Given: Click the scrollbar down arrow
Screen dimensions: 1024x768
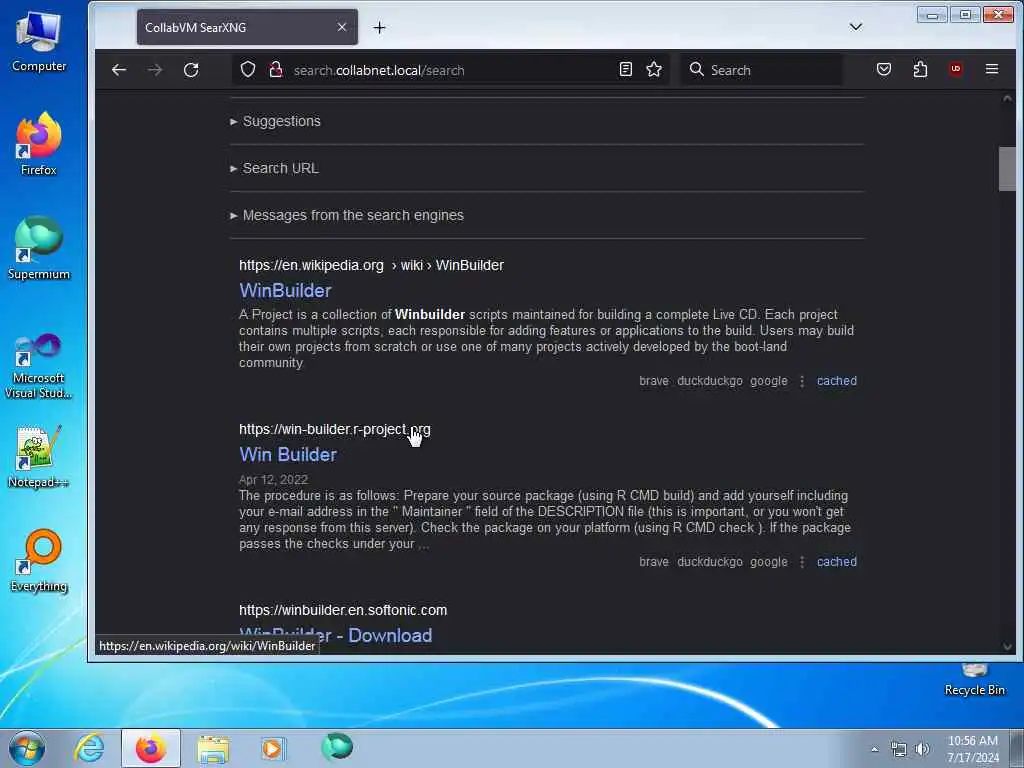Looking at the screenshot, I should [1006, 647].
